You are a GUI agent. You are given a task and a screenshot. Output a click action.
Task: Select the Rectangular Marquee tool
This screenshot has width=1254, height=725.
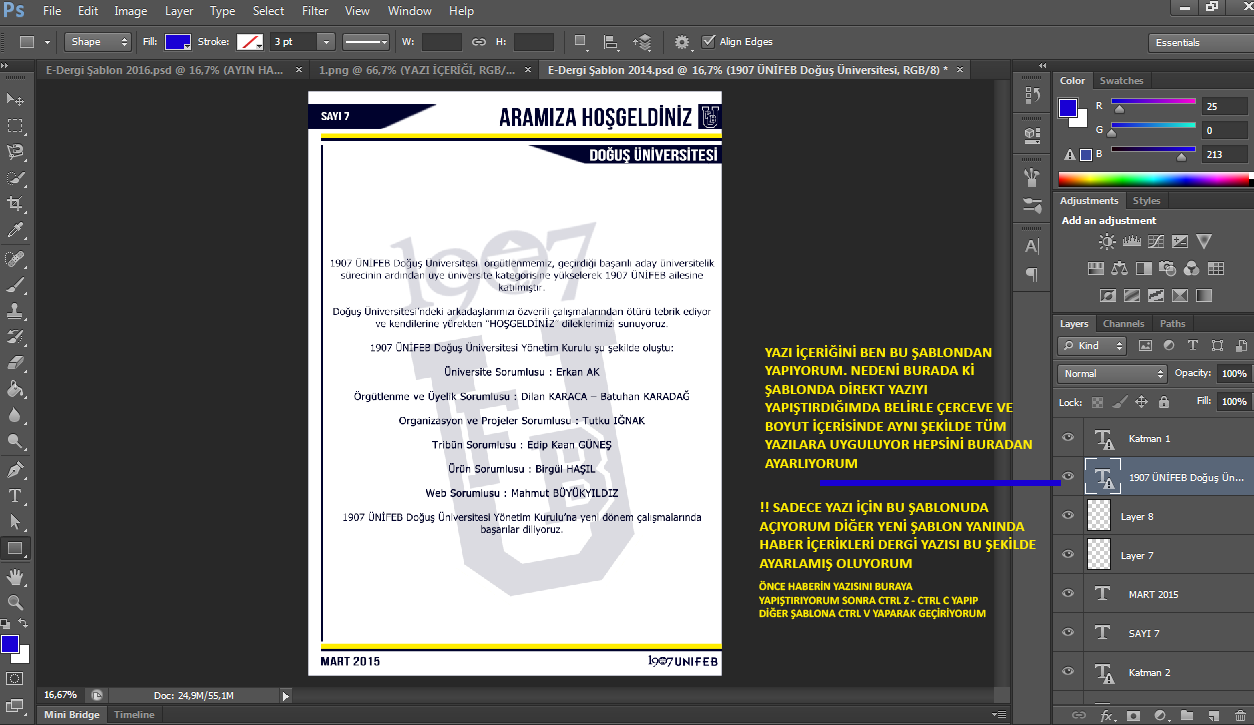(x=15, y=126)
